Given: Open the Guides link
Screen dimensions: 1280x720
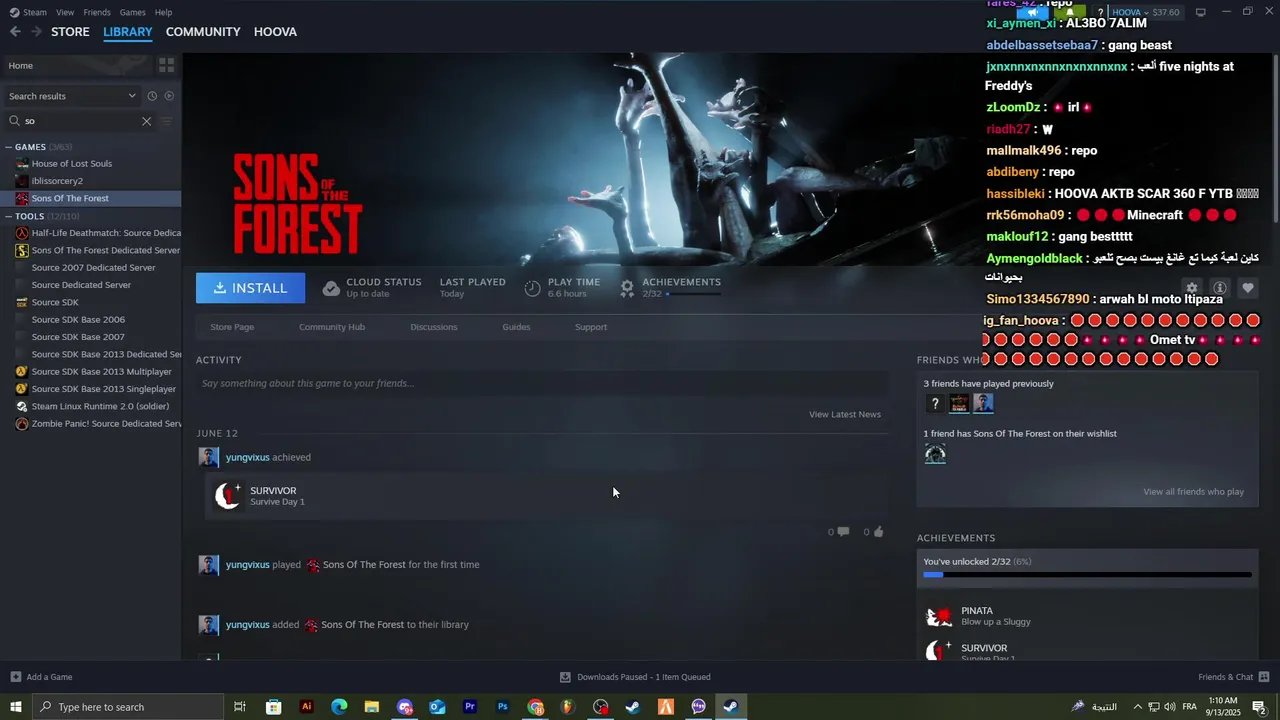Looking at the screenshot, I should coord(516,327).
